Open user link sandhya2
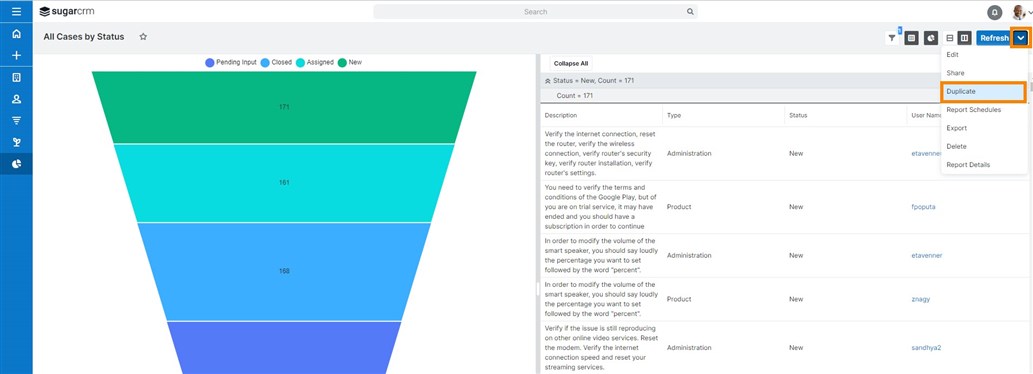Viewport: 1033px width, 374px height. tap(926, 348)
